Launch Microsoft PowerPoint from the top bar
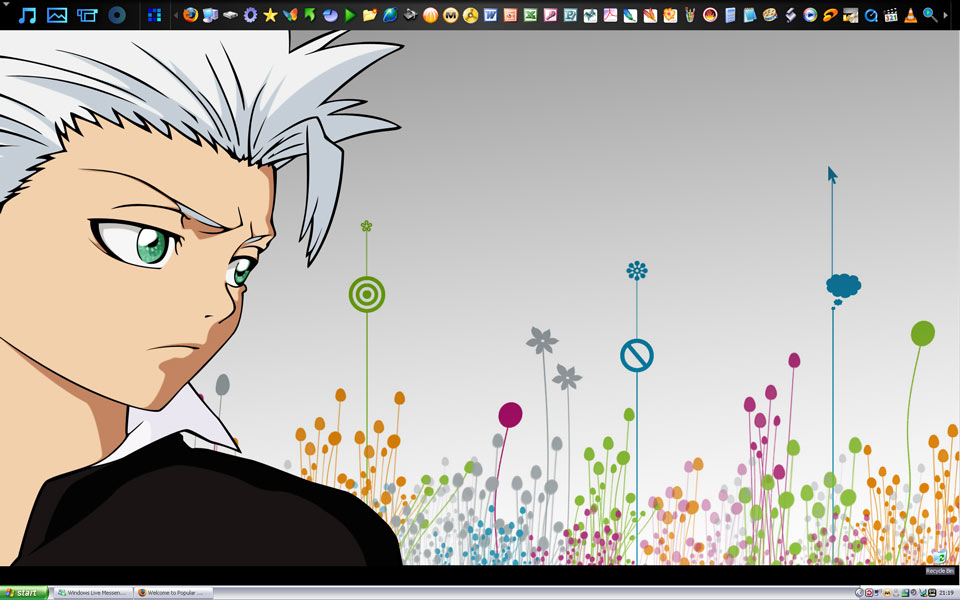The width and height of the screenshot is (960, 600). 510,15
